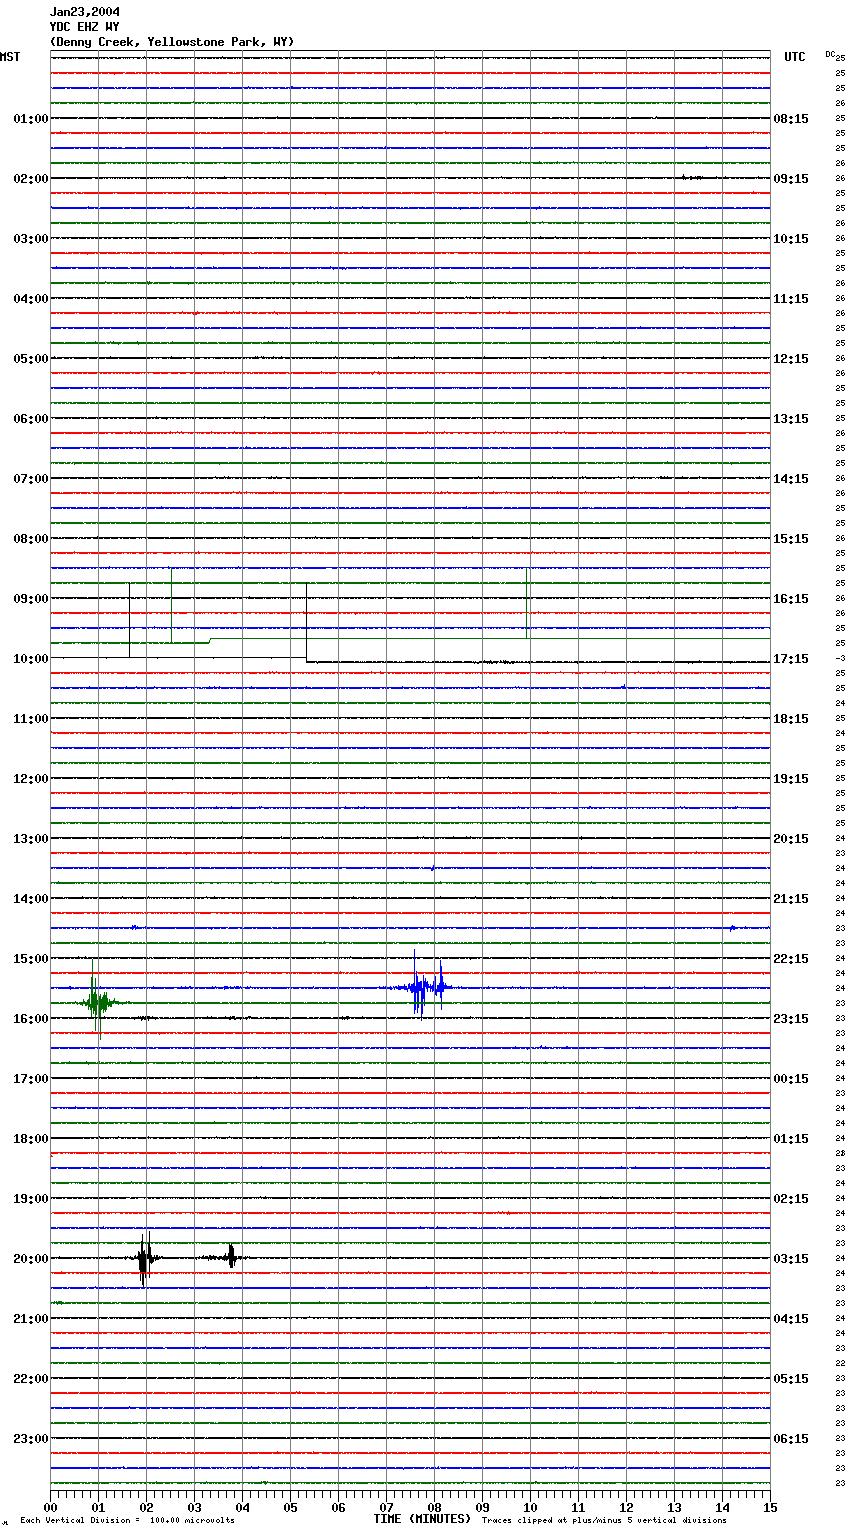This screenshot has height=1534, width=850.
Task: Click minute tick label 00 on axis
Action: click(50, 1507)
